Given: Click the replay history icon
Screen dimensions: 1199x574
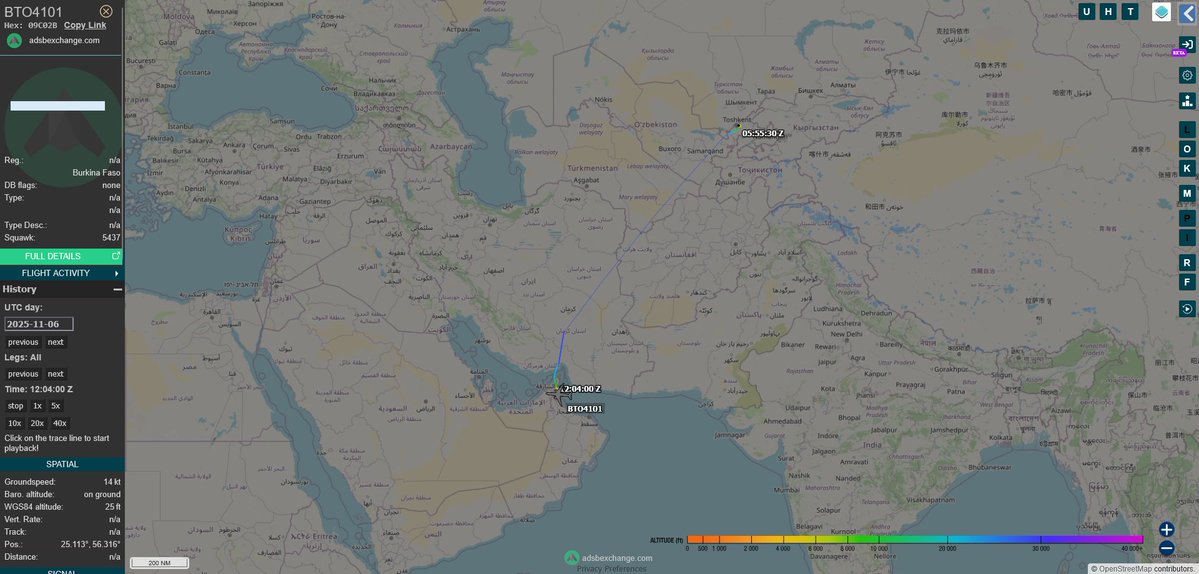Looking at the screenshot, I should click(1187, 309).
